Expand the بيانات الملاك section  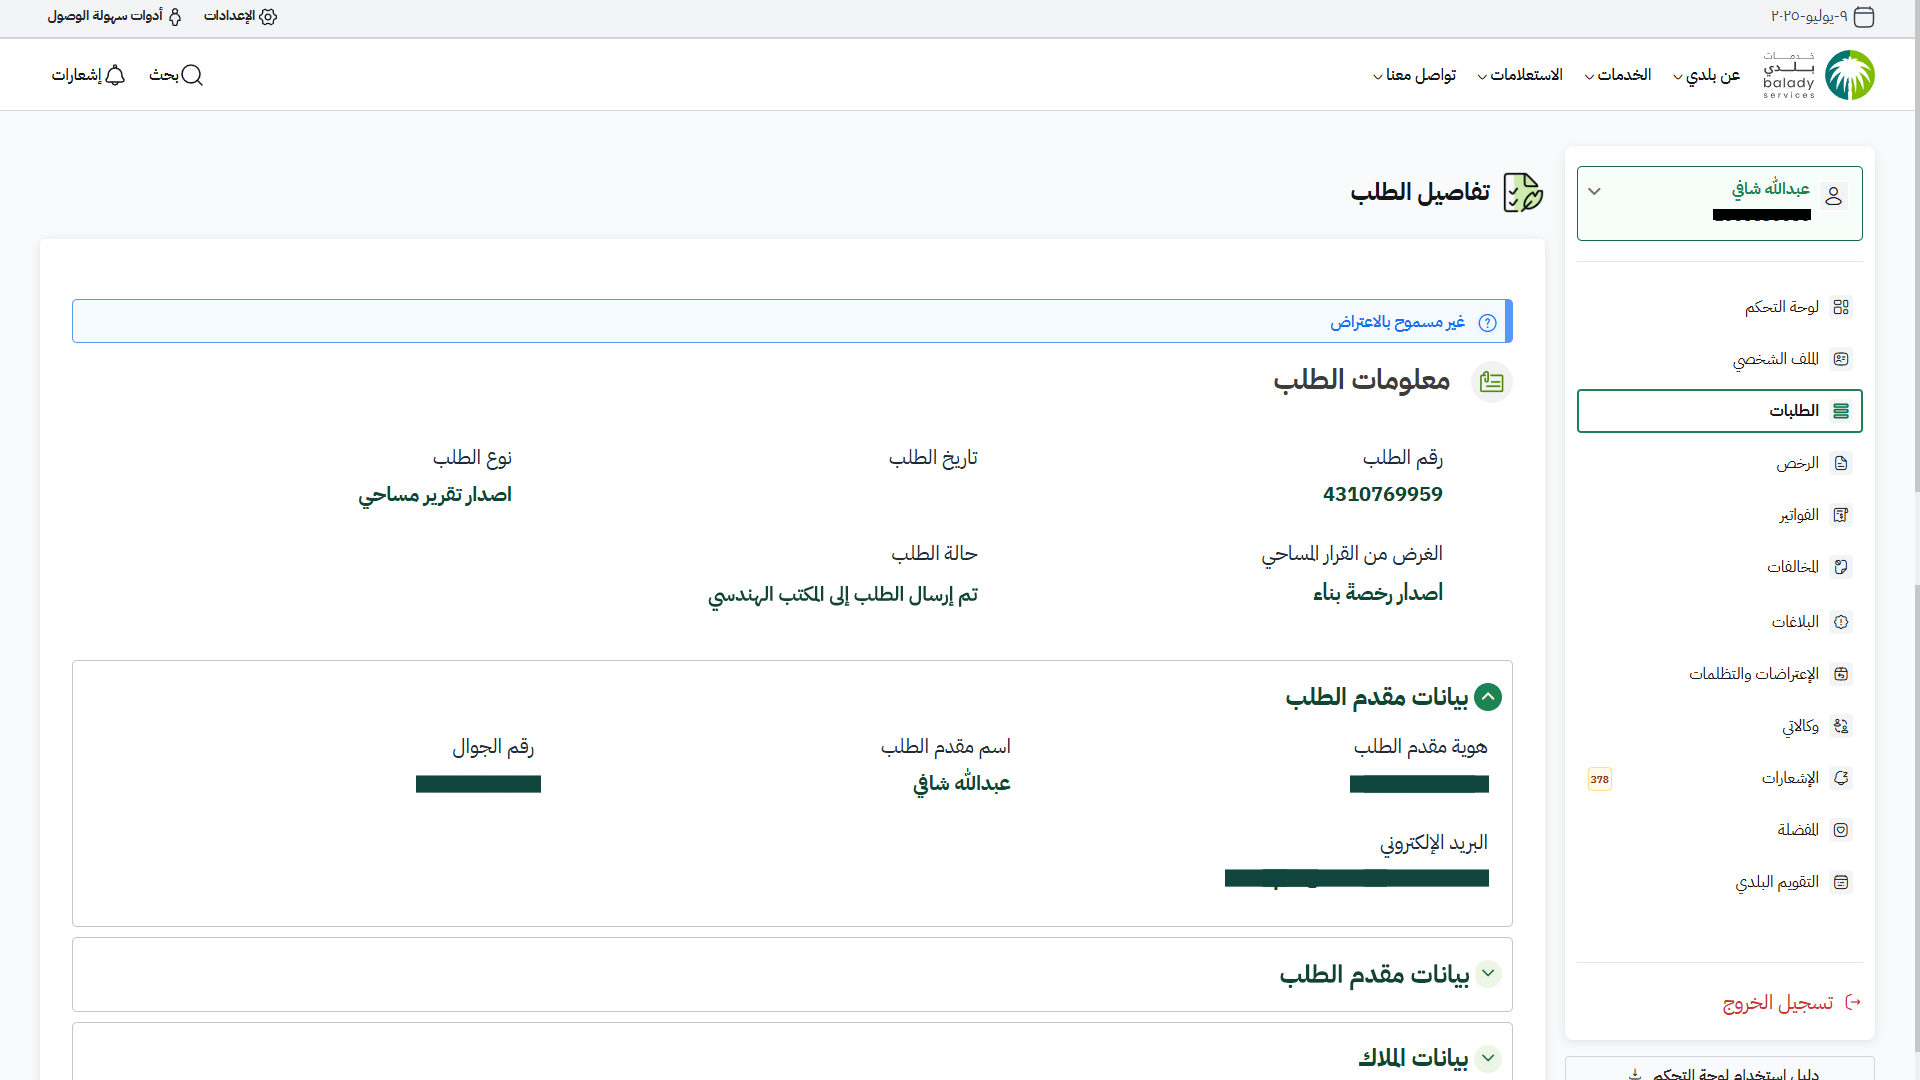[1488, 1058]
